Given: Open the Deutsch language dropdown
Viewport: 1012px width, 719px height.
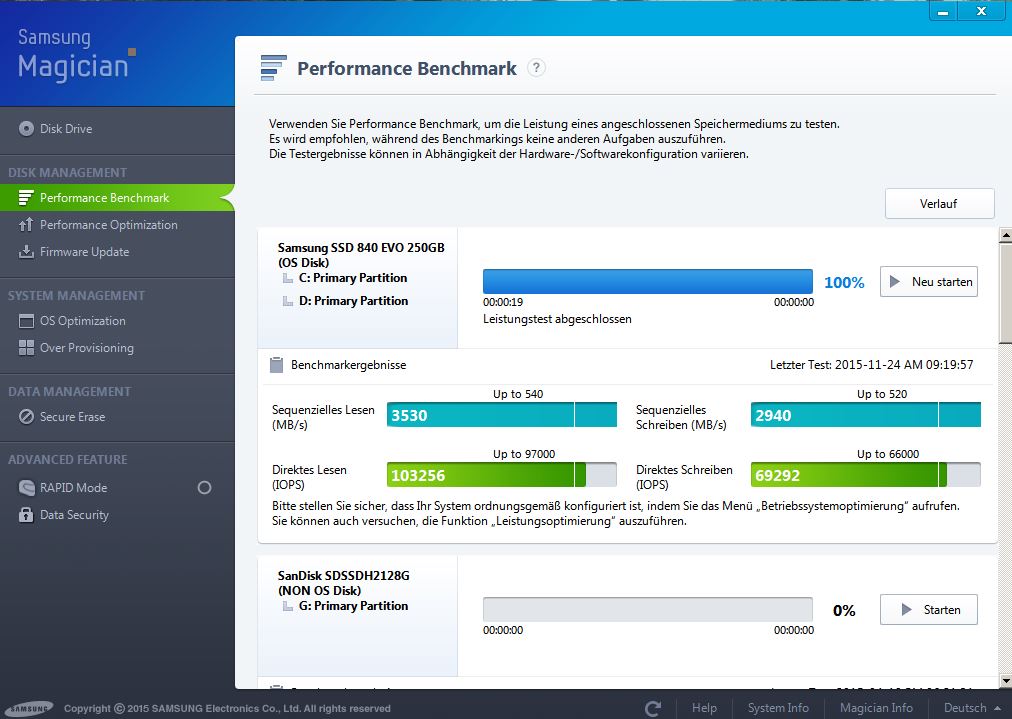Looking at the screenshot, I should (x=972, y=708).
